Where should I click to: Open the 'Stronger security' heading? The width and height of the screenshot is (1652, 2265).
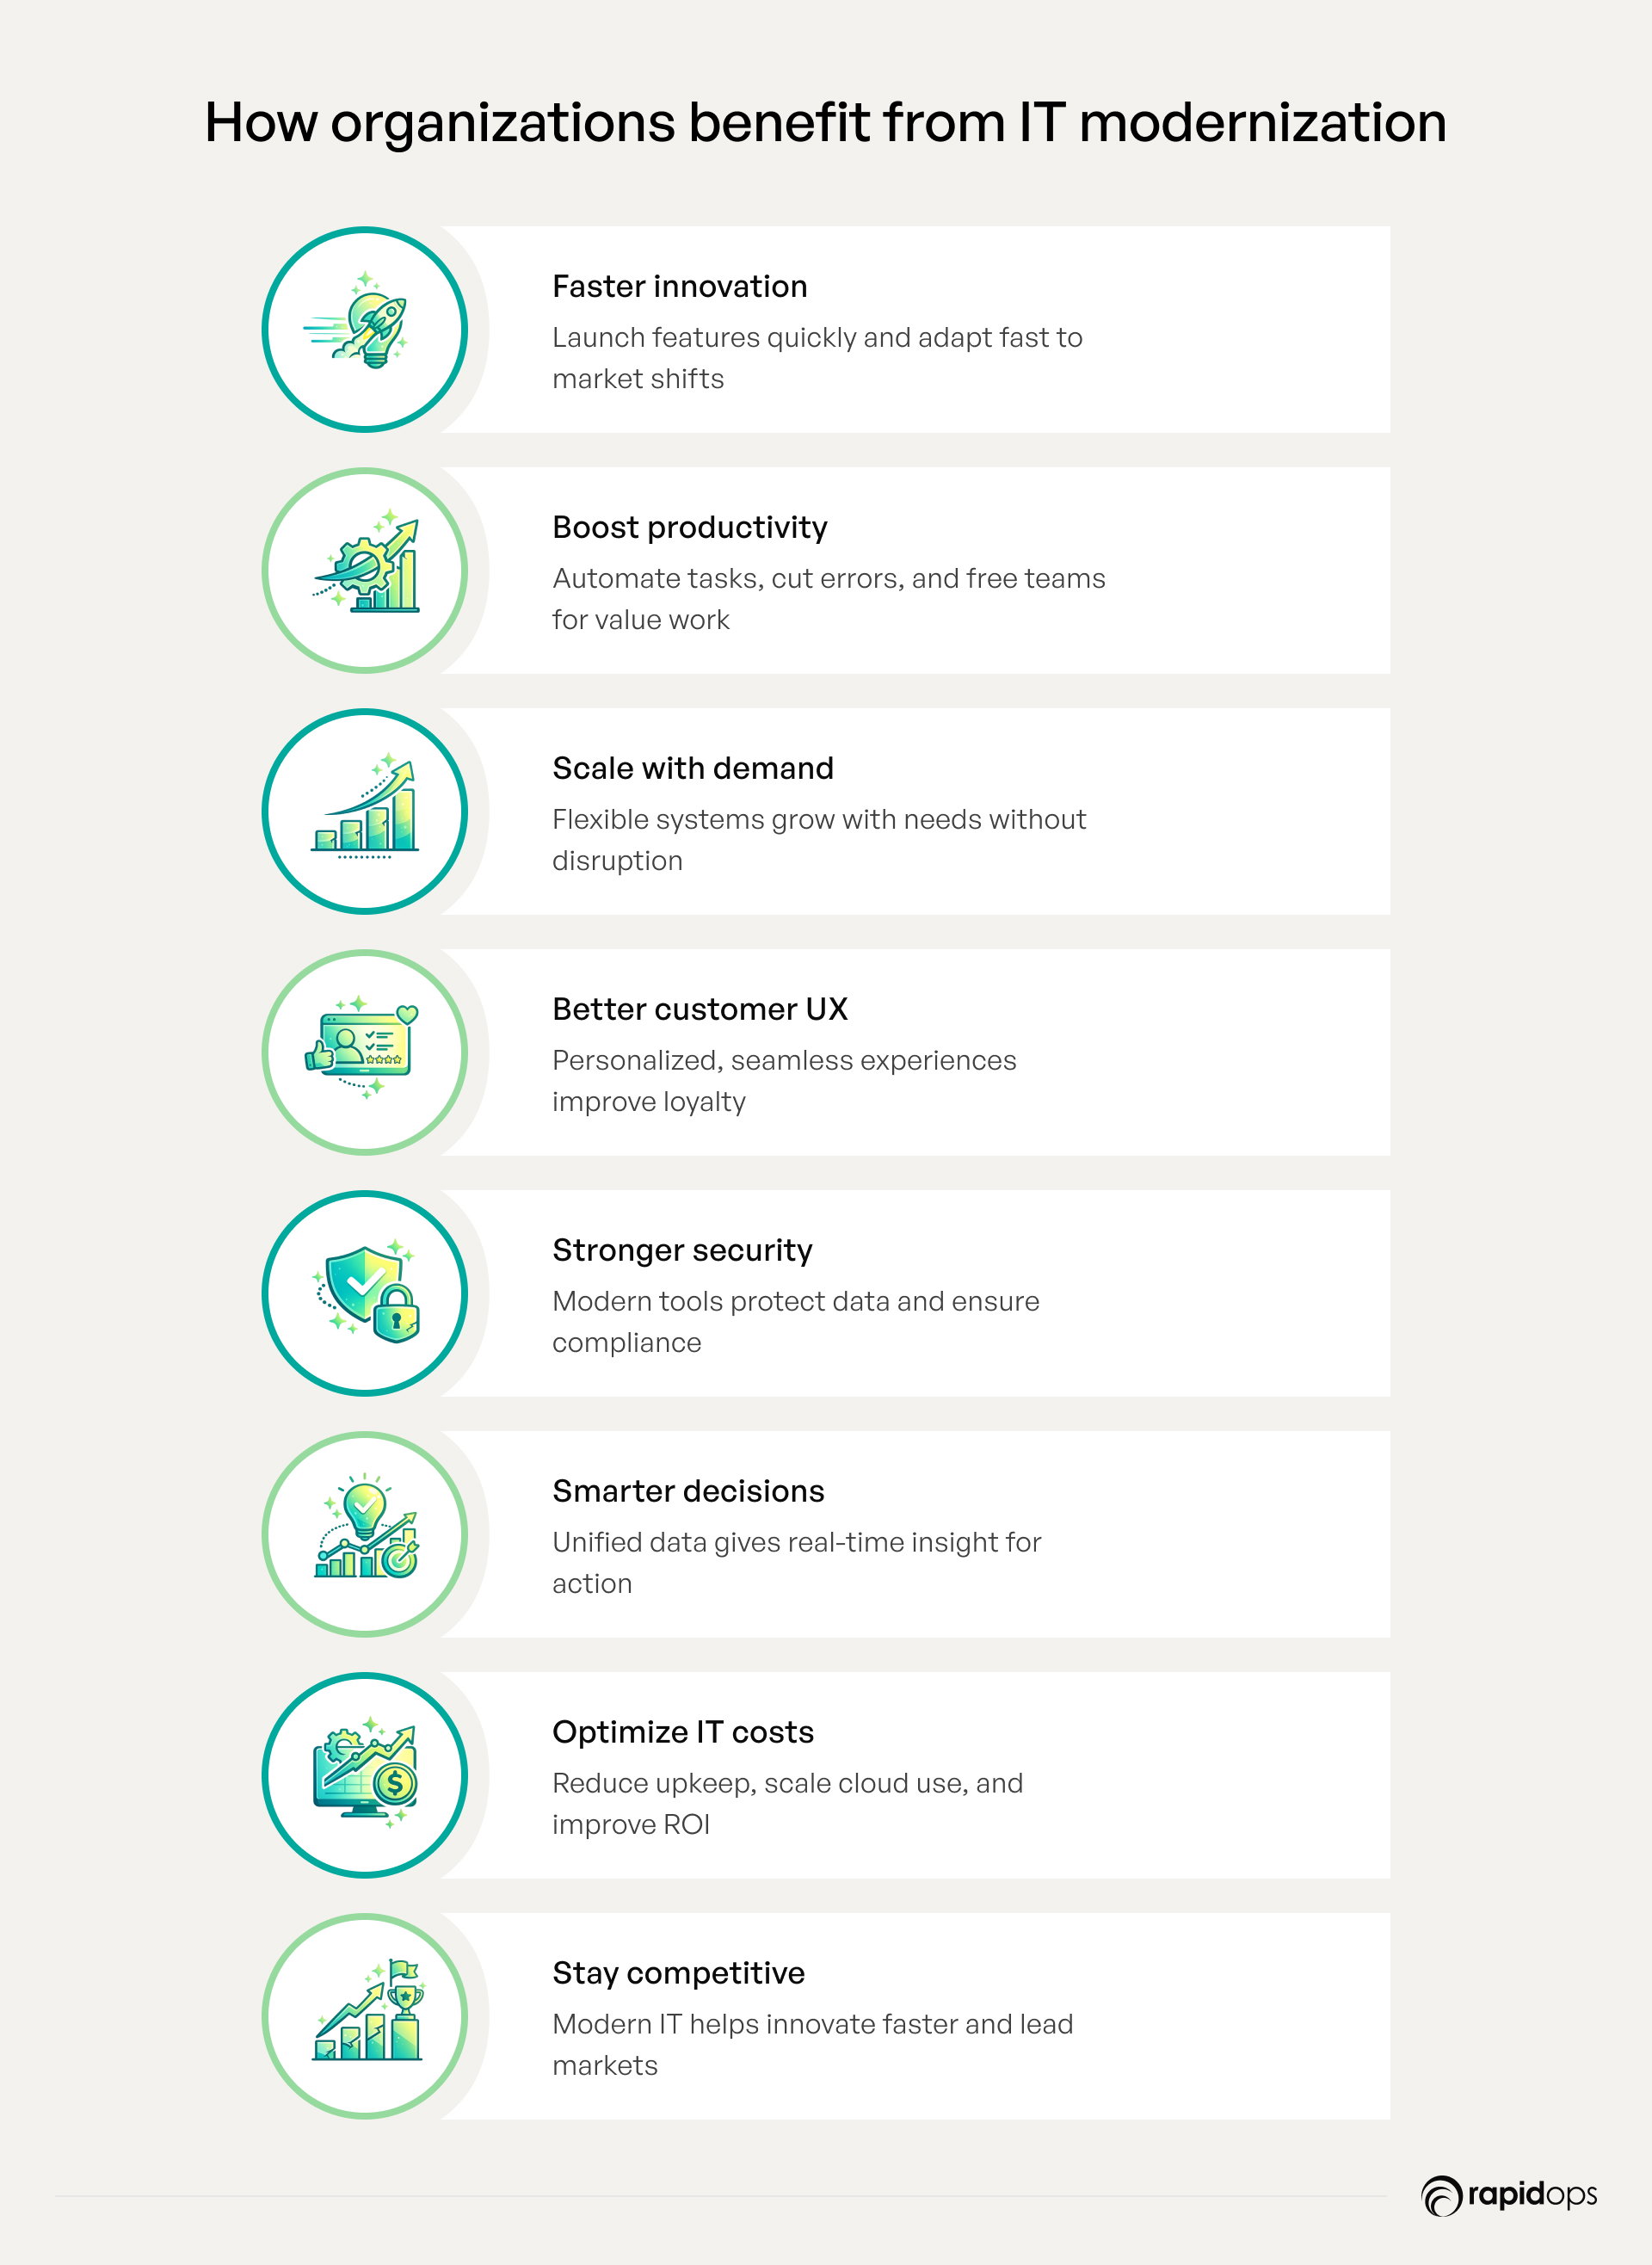click(682, 1251)
